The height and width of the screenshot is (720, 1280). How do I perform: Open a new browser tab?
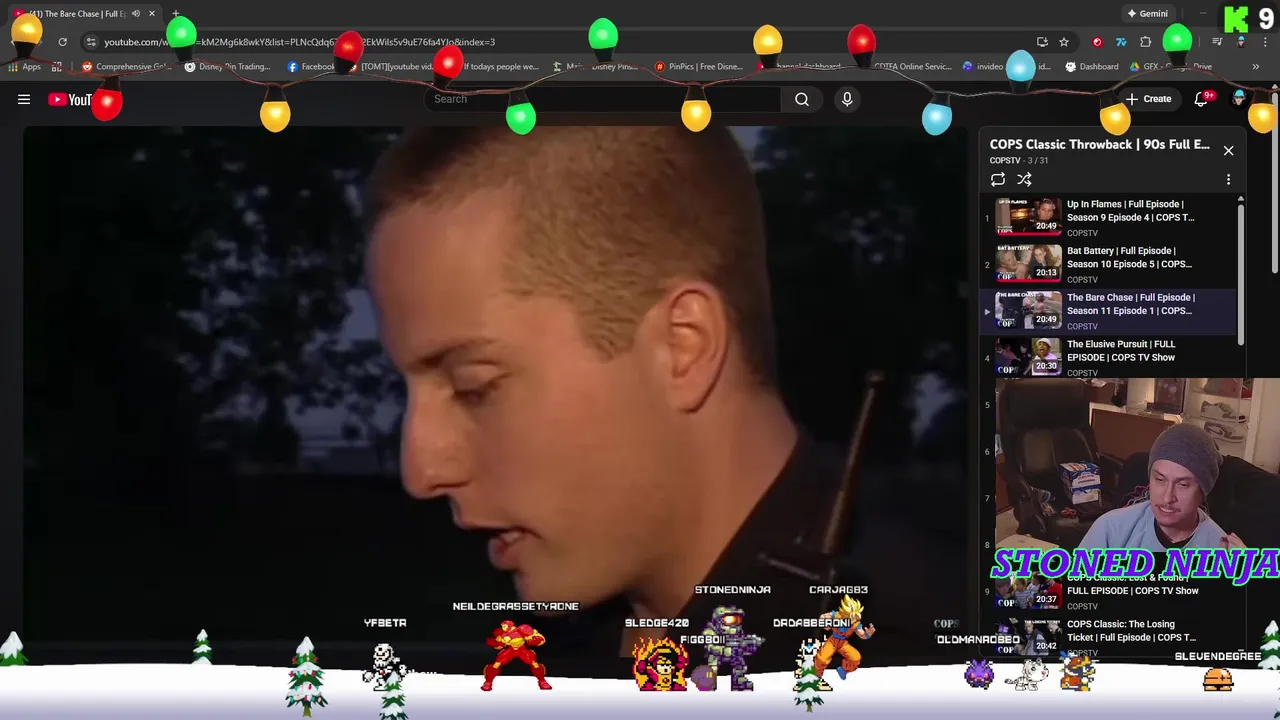[x=176, y=14]
